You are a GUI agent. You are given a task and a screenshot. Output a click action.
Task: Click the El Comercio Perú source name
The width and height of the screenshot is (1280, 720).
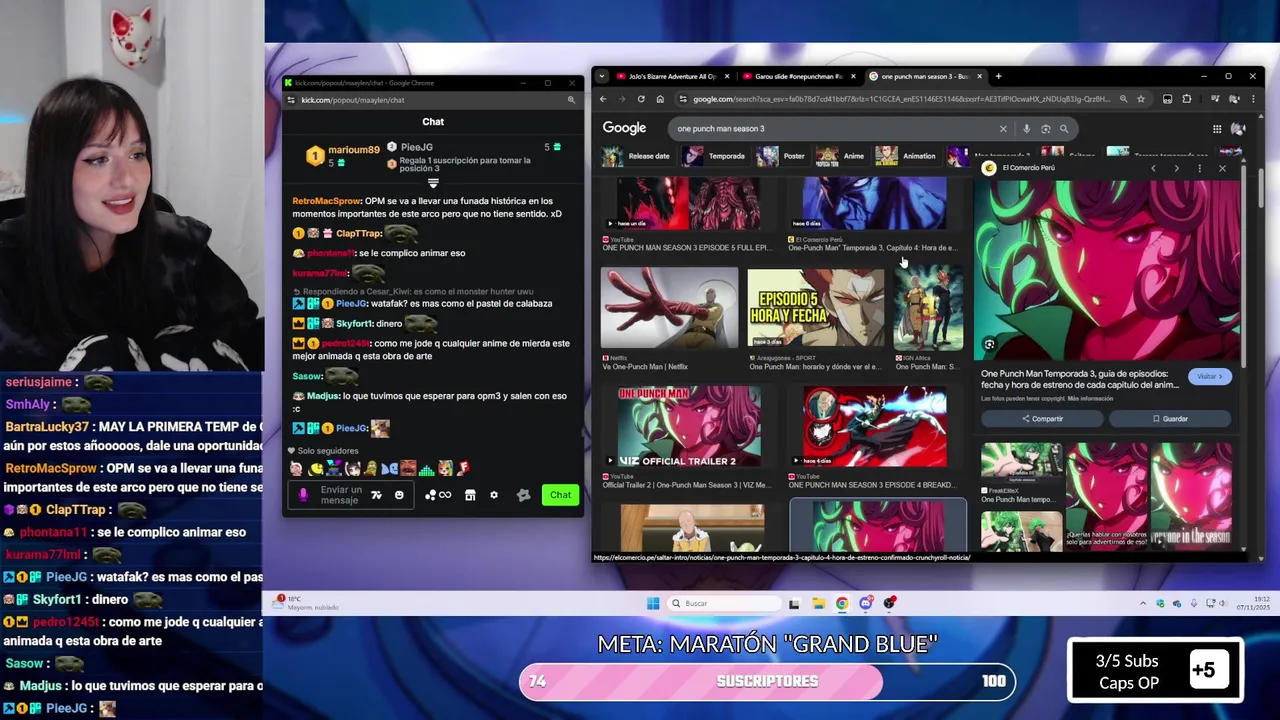coord(1028,168)
